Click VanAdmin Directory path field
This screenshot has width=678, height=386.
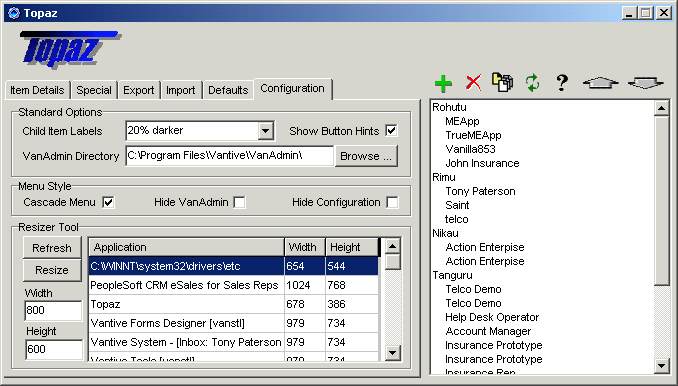pyautogui.click(x=230, y=156)
